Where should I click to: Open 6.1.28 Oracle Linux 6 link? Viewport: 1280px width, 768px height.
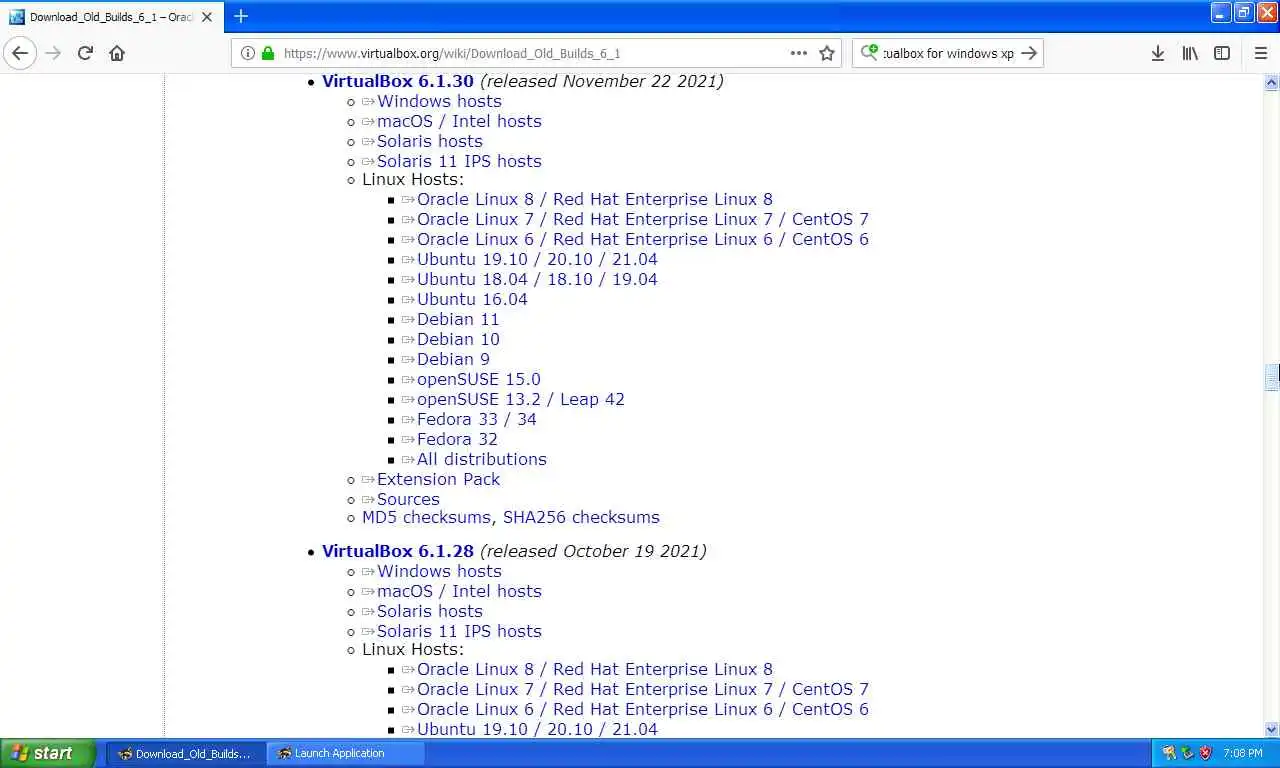(x=643, y=709)
